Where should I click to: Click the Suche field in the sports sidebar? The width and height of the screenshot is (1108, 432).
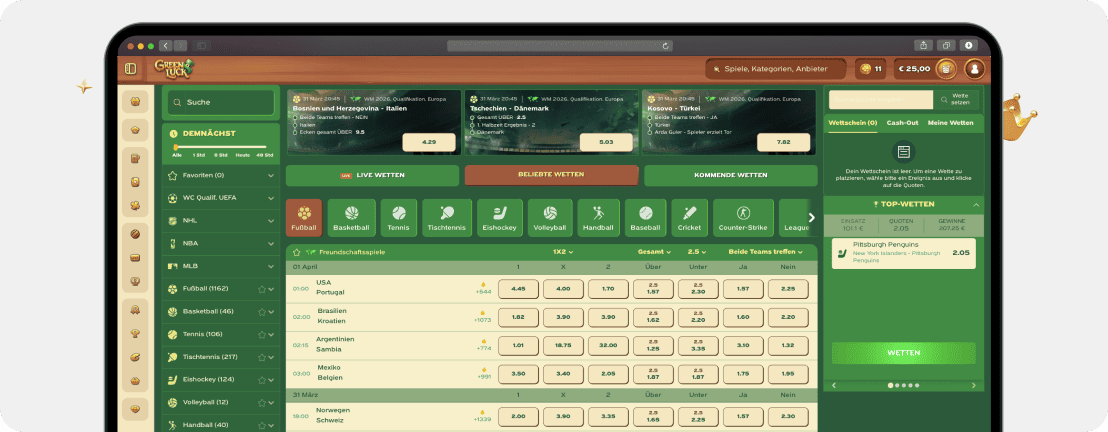221,103
